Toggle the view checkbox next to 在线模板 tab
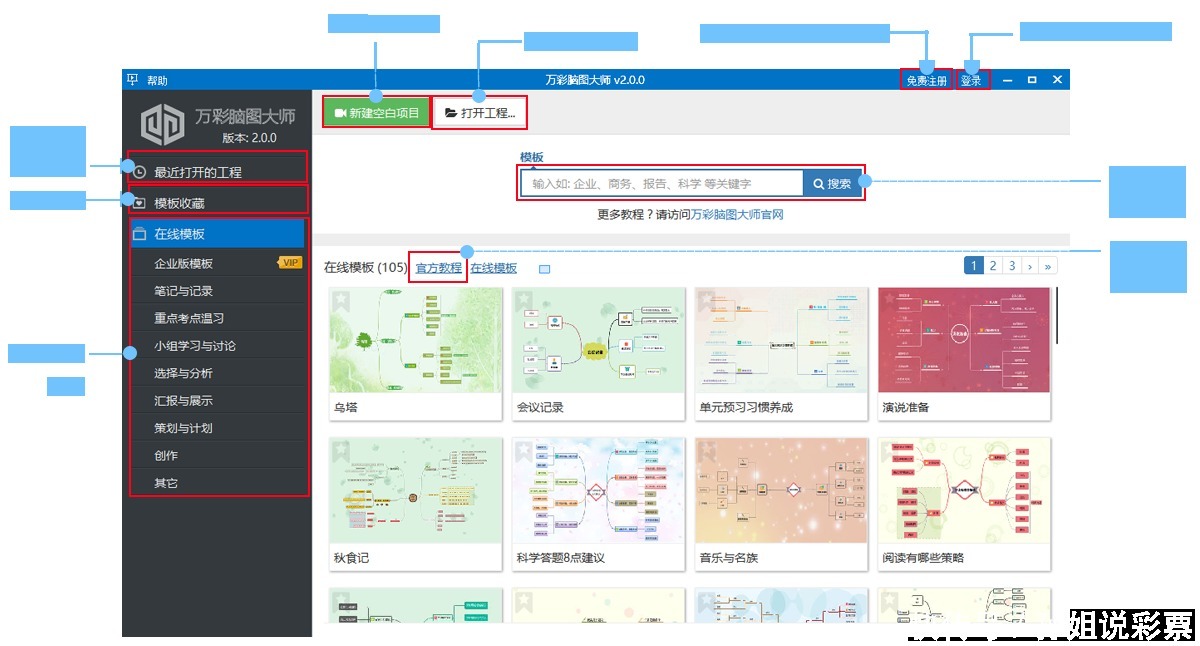The width and height of the screenshot is (1200, 646). (544, 268)
